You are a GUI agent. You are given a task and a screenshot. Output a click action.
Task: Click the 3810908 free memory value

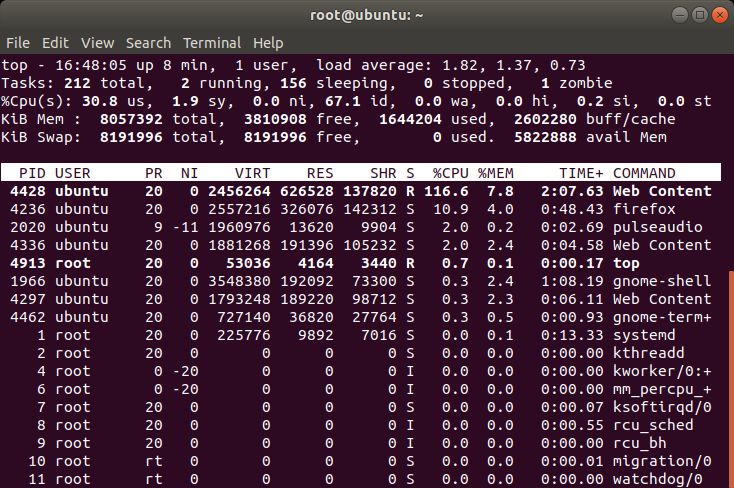coord(275,119)
